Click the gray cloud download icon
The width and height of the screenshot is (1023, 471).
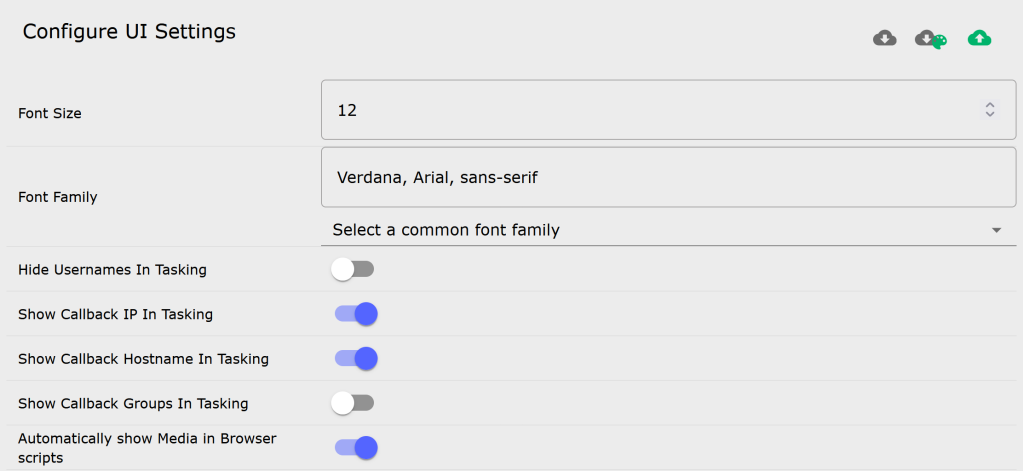[884, 38]
